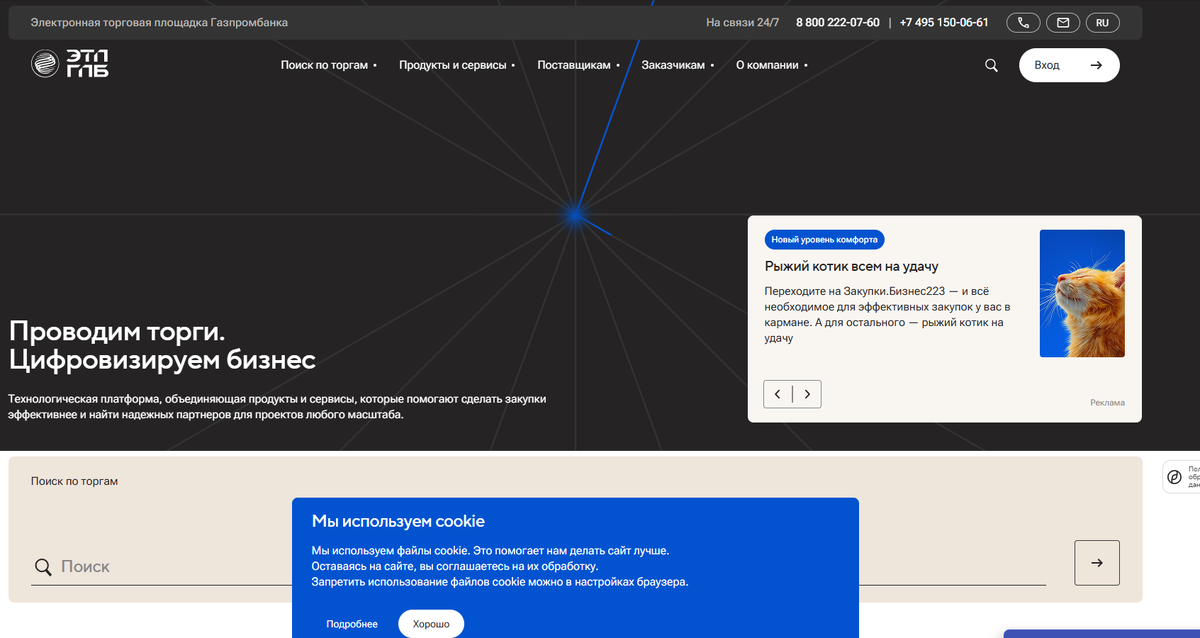Open the phone call icon button
1200x638 pixels.
1023,22
